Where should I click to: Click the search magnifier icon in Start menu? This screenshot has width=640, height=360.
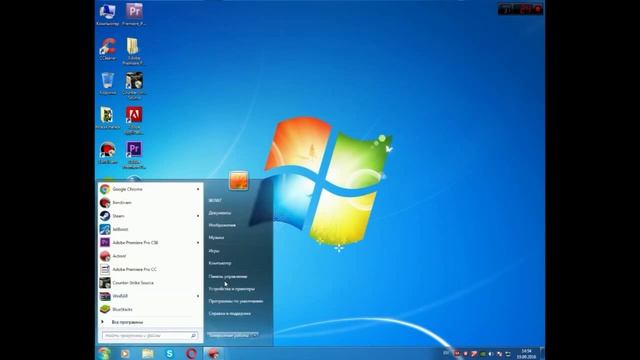[x=193, y=336]
